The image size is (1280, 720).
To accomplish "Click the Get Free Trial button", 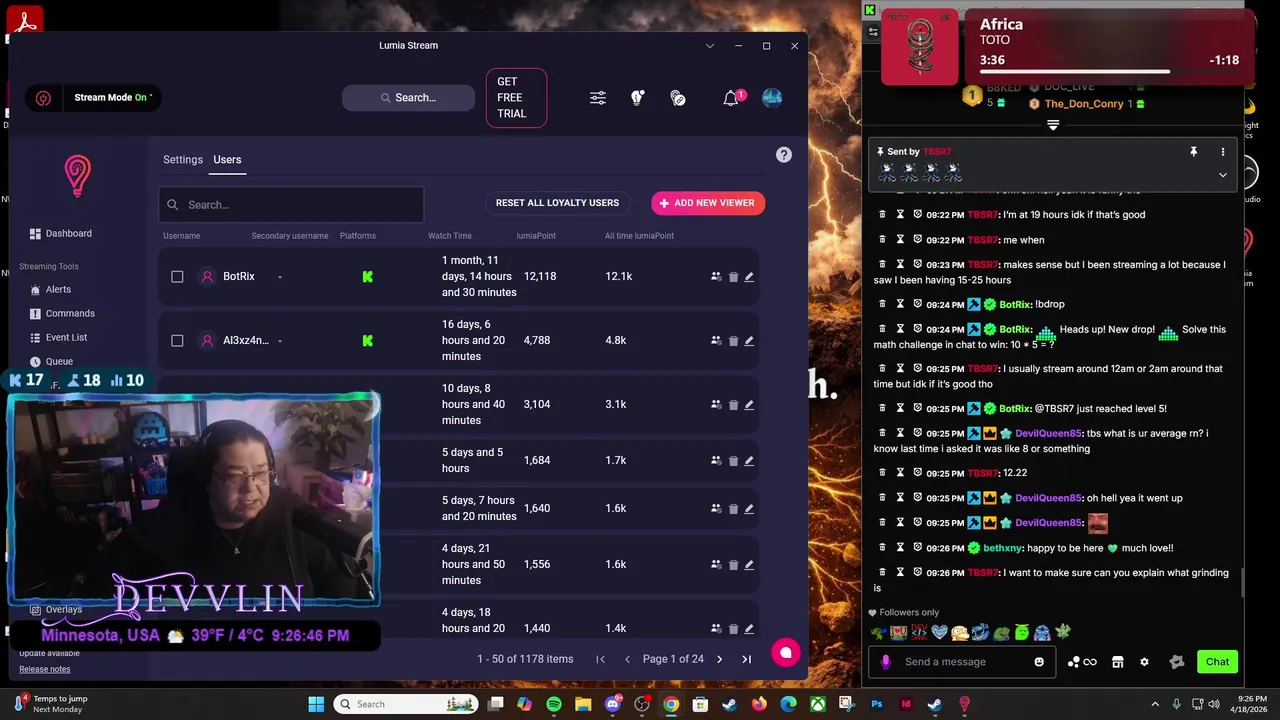I will (516, 98).
